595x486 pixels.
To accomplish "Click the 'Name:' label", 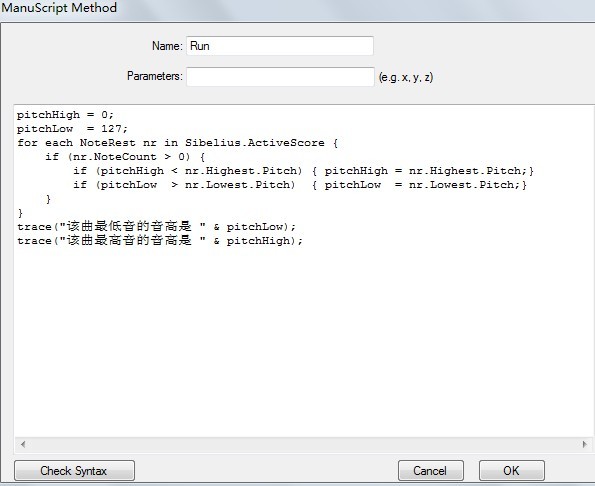I will click(x=167, y=46).
